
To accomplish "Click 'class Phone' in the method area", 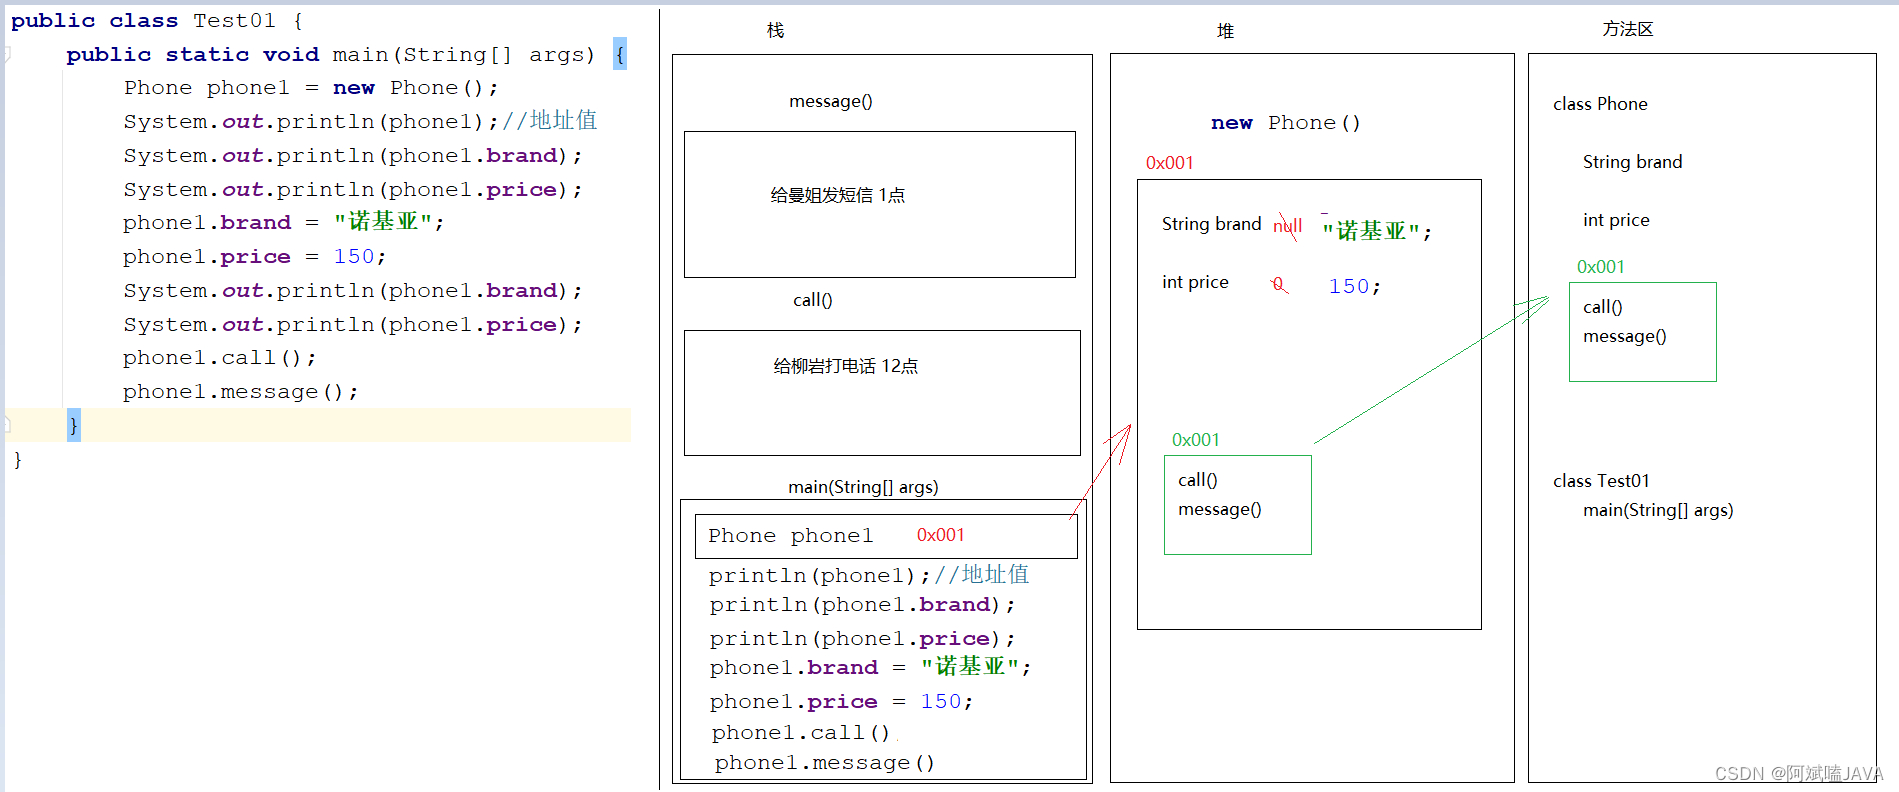I will [1600, 104].
